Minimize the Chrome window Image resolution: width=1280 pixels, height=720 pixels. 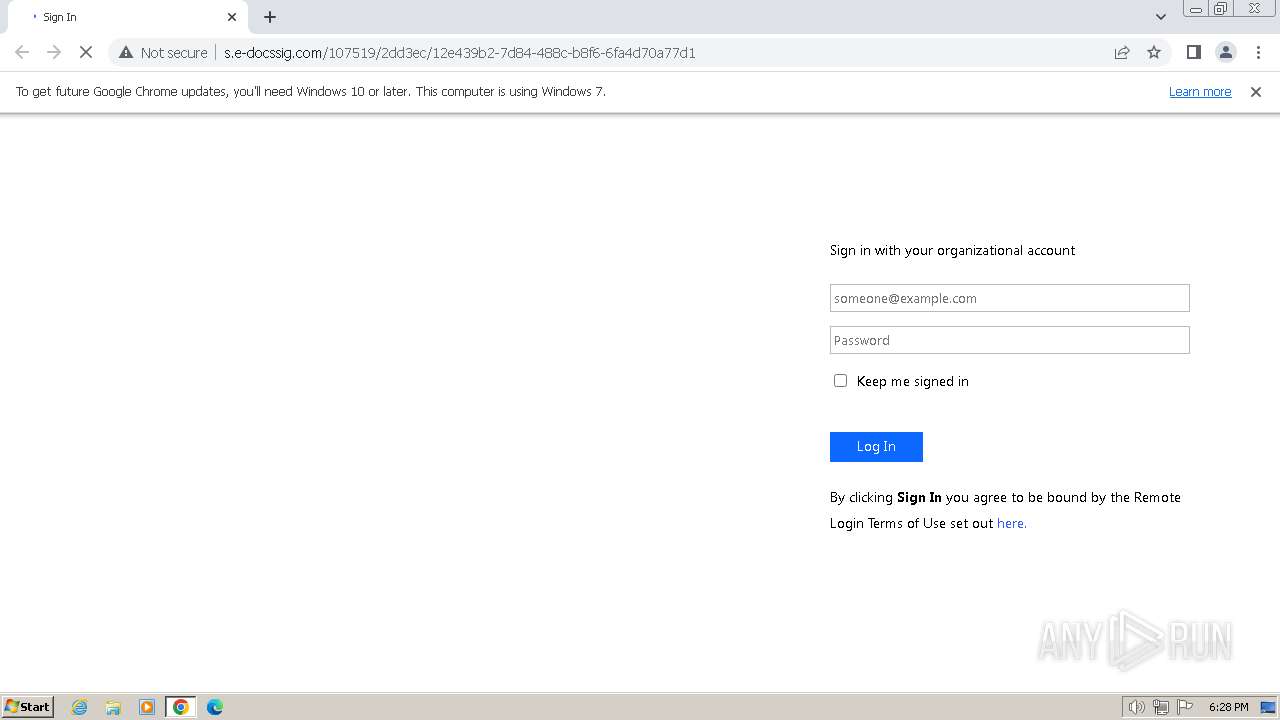tap(1195, 9)
